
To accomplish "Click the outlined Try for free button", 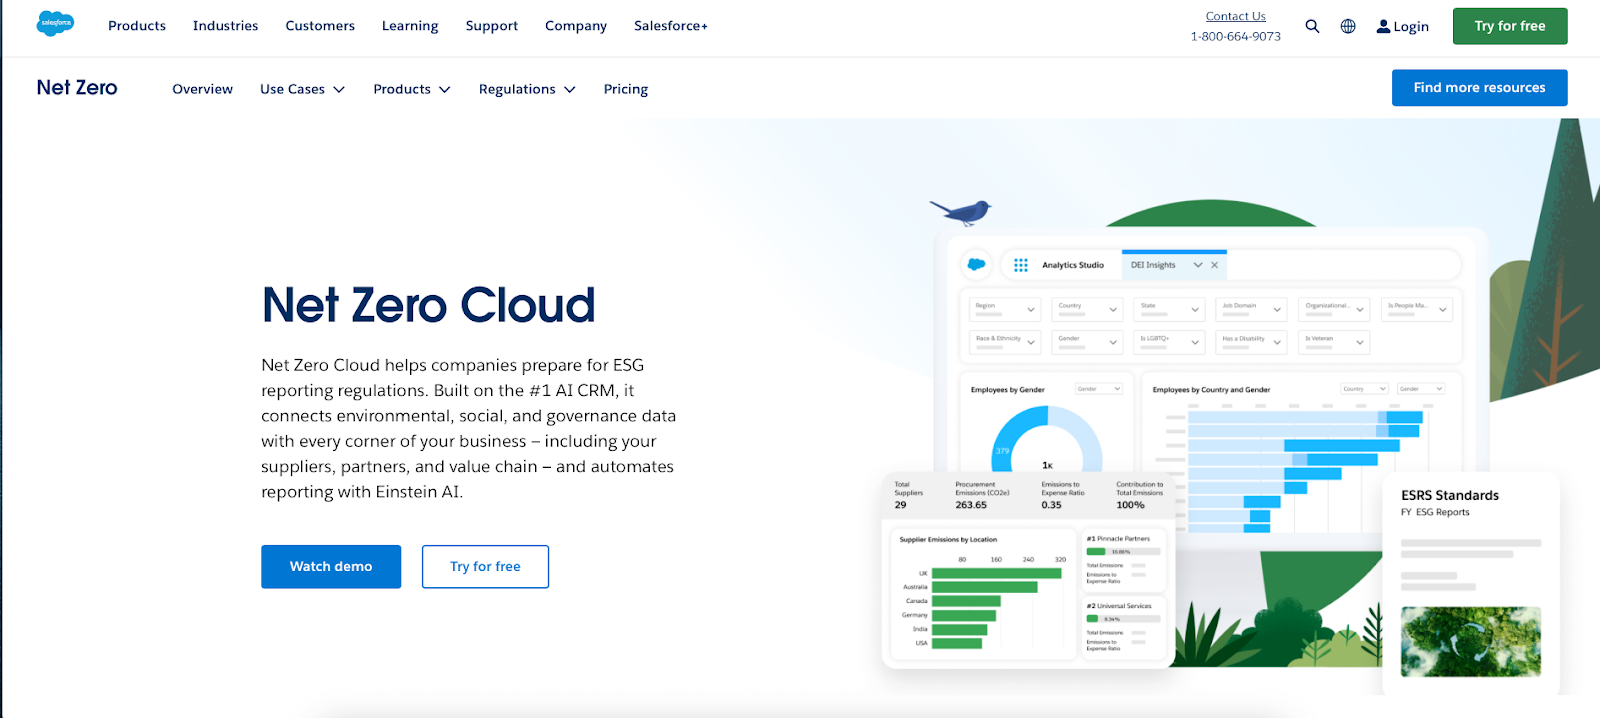I will point(485,566).
